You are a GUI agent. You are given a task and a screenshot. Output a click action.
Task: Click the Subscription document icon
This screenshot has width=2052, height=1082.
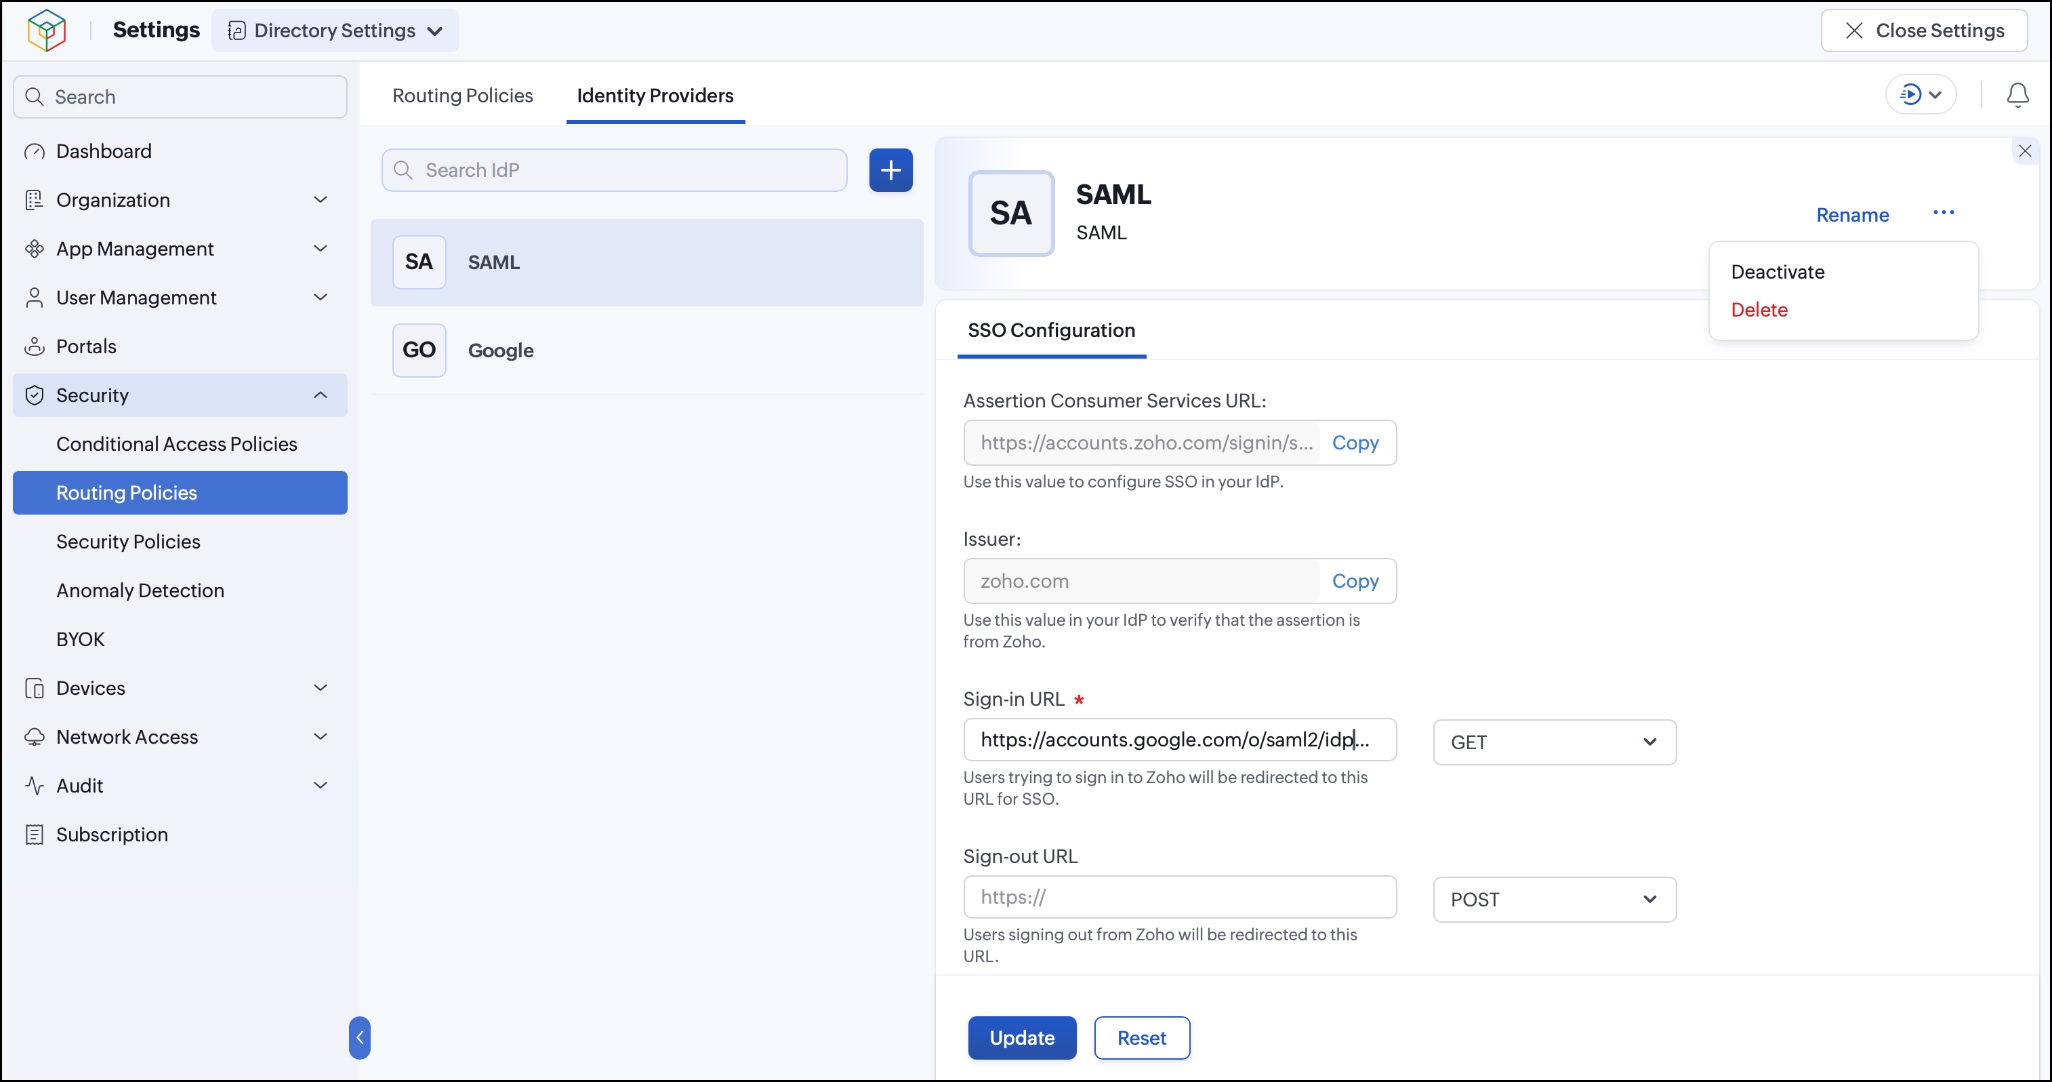[35, 835]
